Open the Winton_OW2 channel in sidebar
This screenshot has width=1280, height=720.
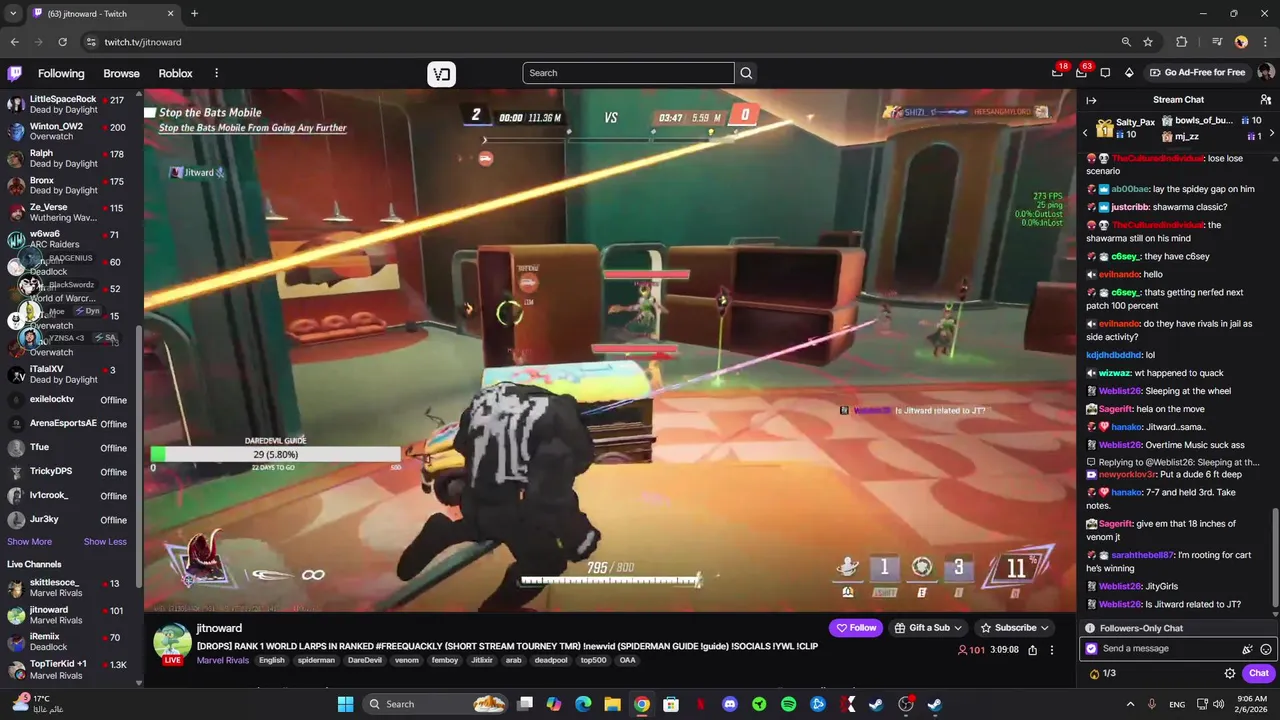[x=68, y=132]
